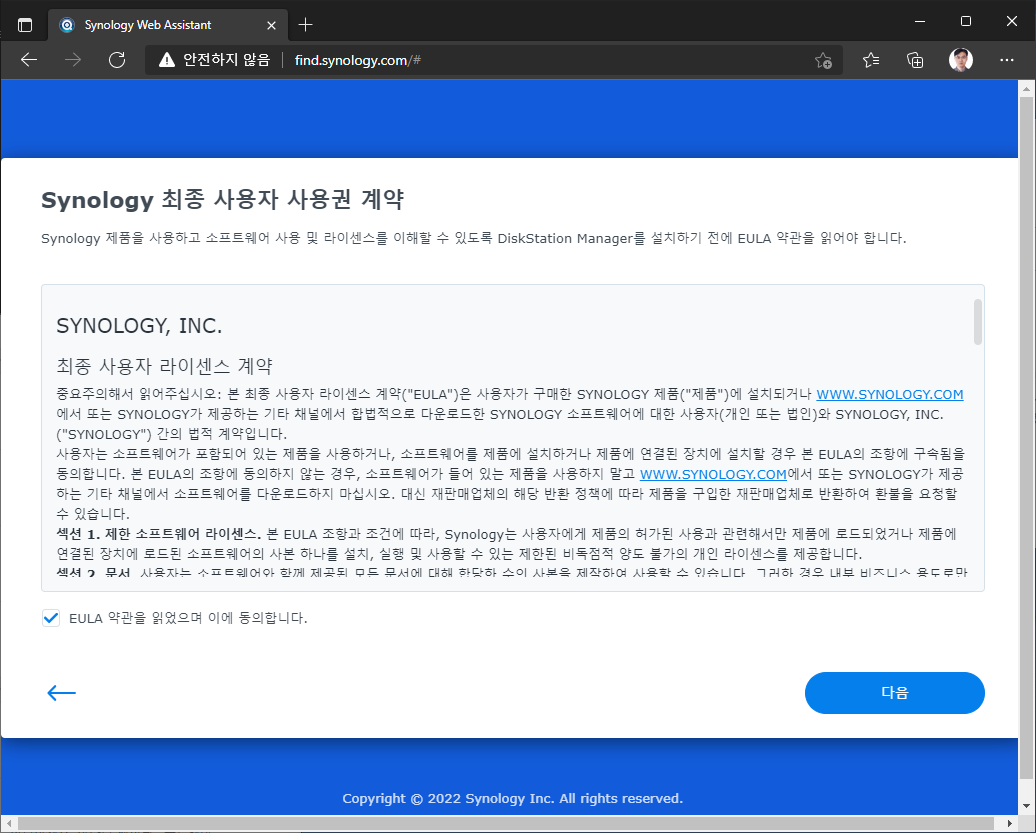This screenshot has height=833, width=1036.
Task: Add this page to favorites
Action: 823,60
